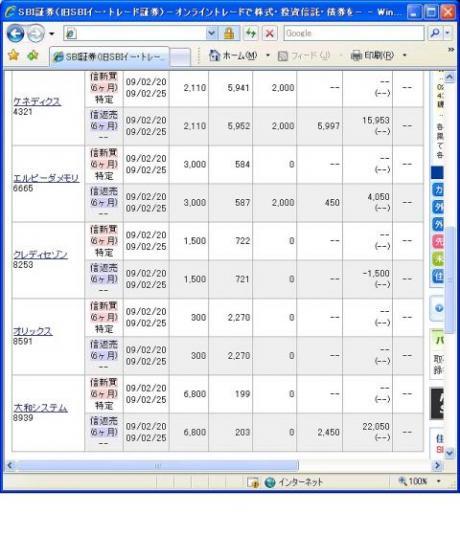Open the 大和システム stock link
The image size is (460, 535).
40,408
